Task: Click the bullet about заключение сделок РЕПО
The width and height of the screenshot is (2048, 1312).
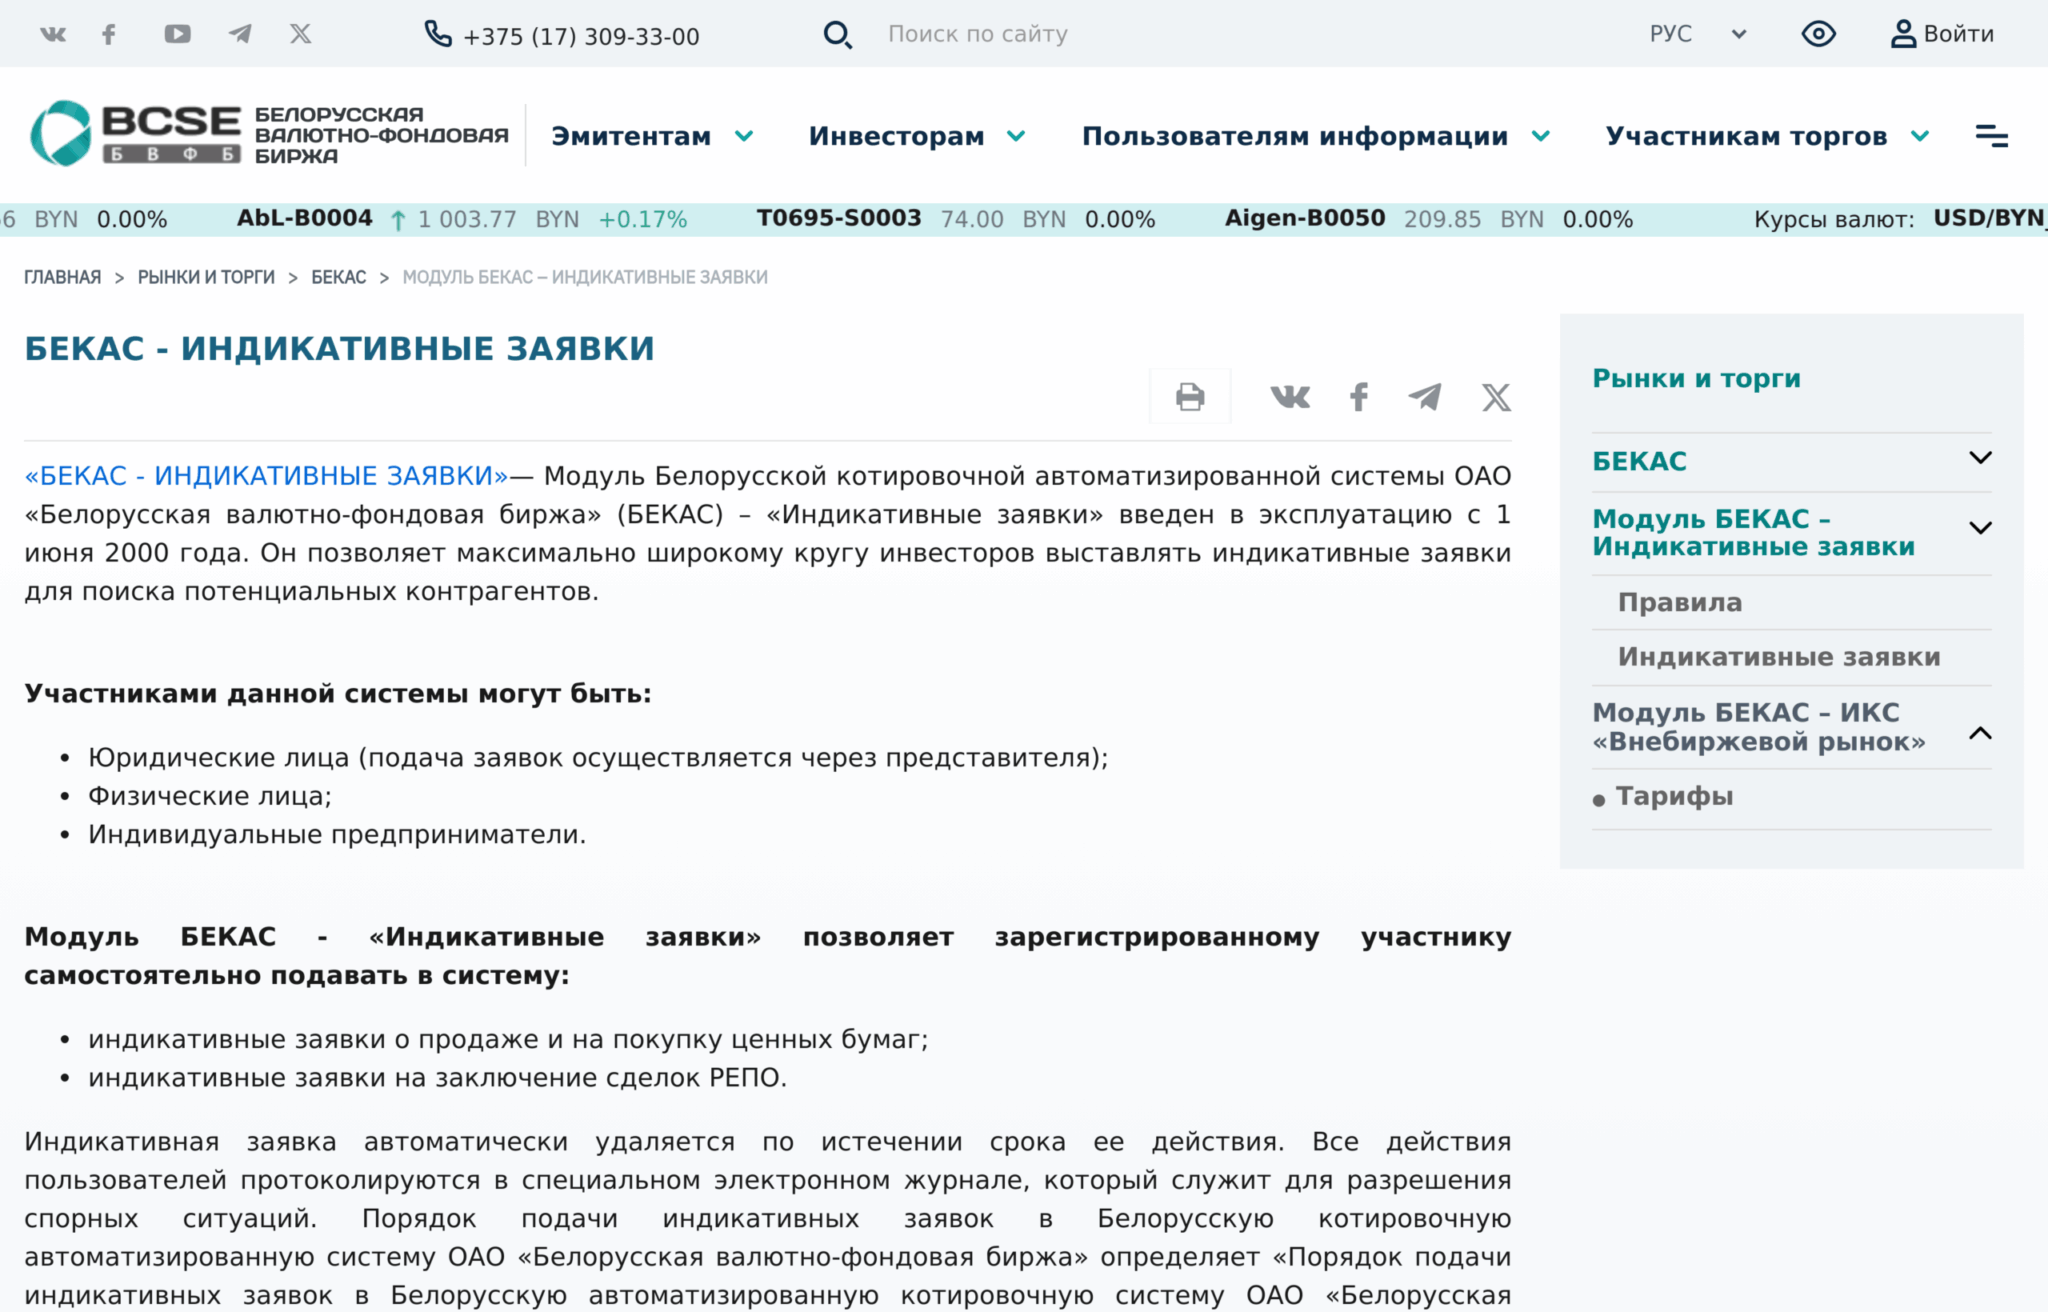Action: click(437, 1078)
